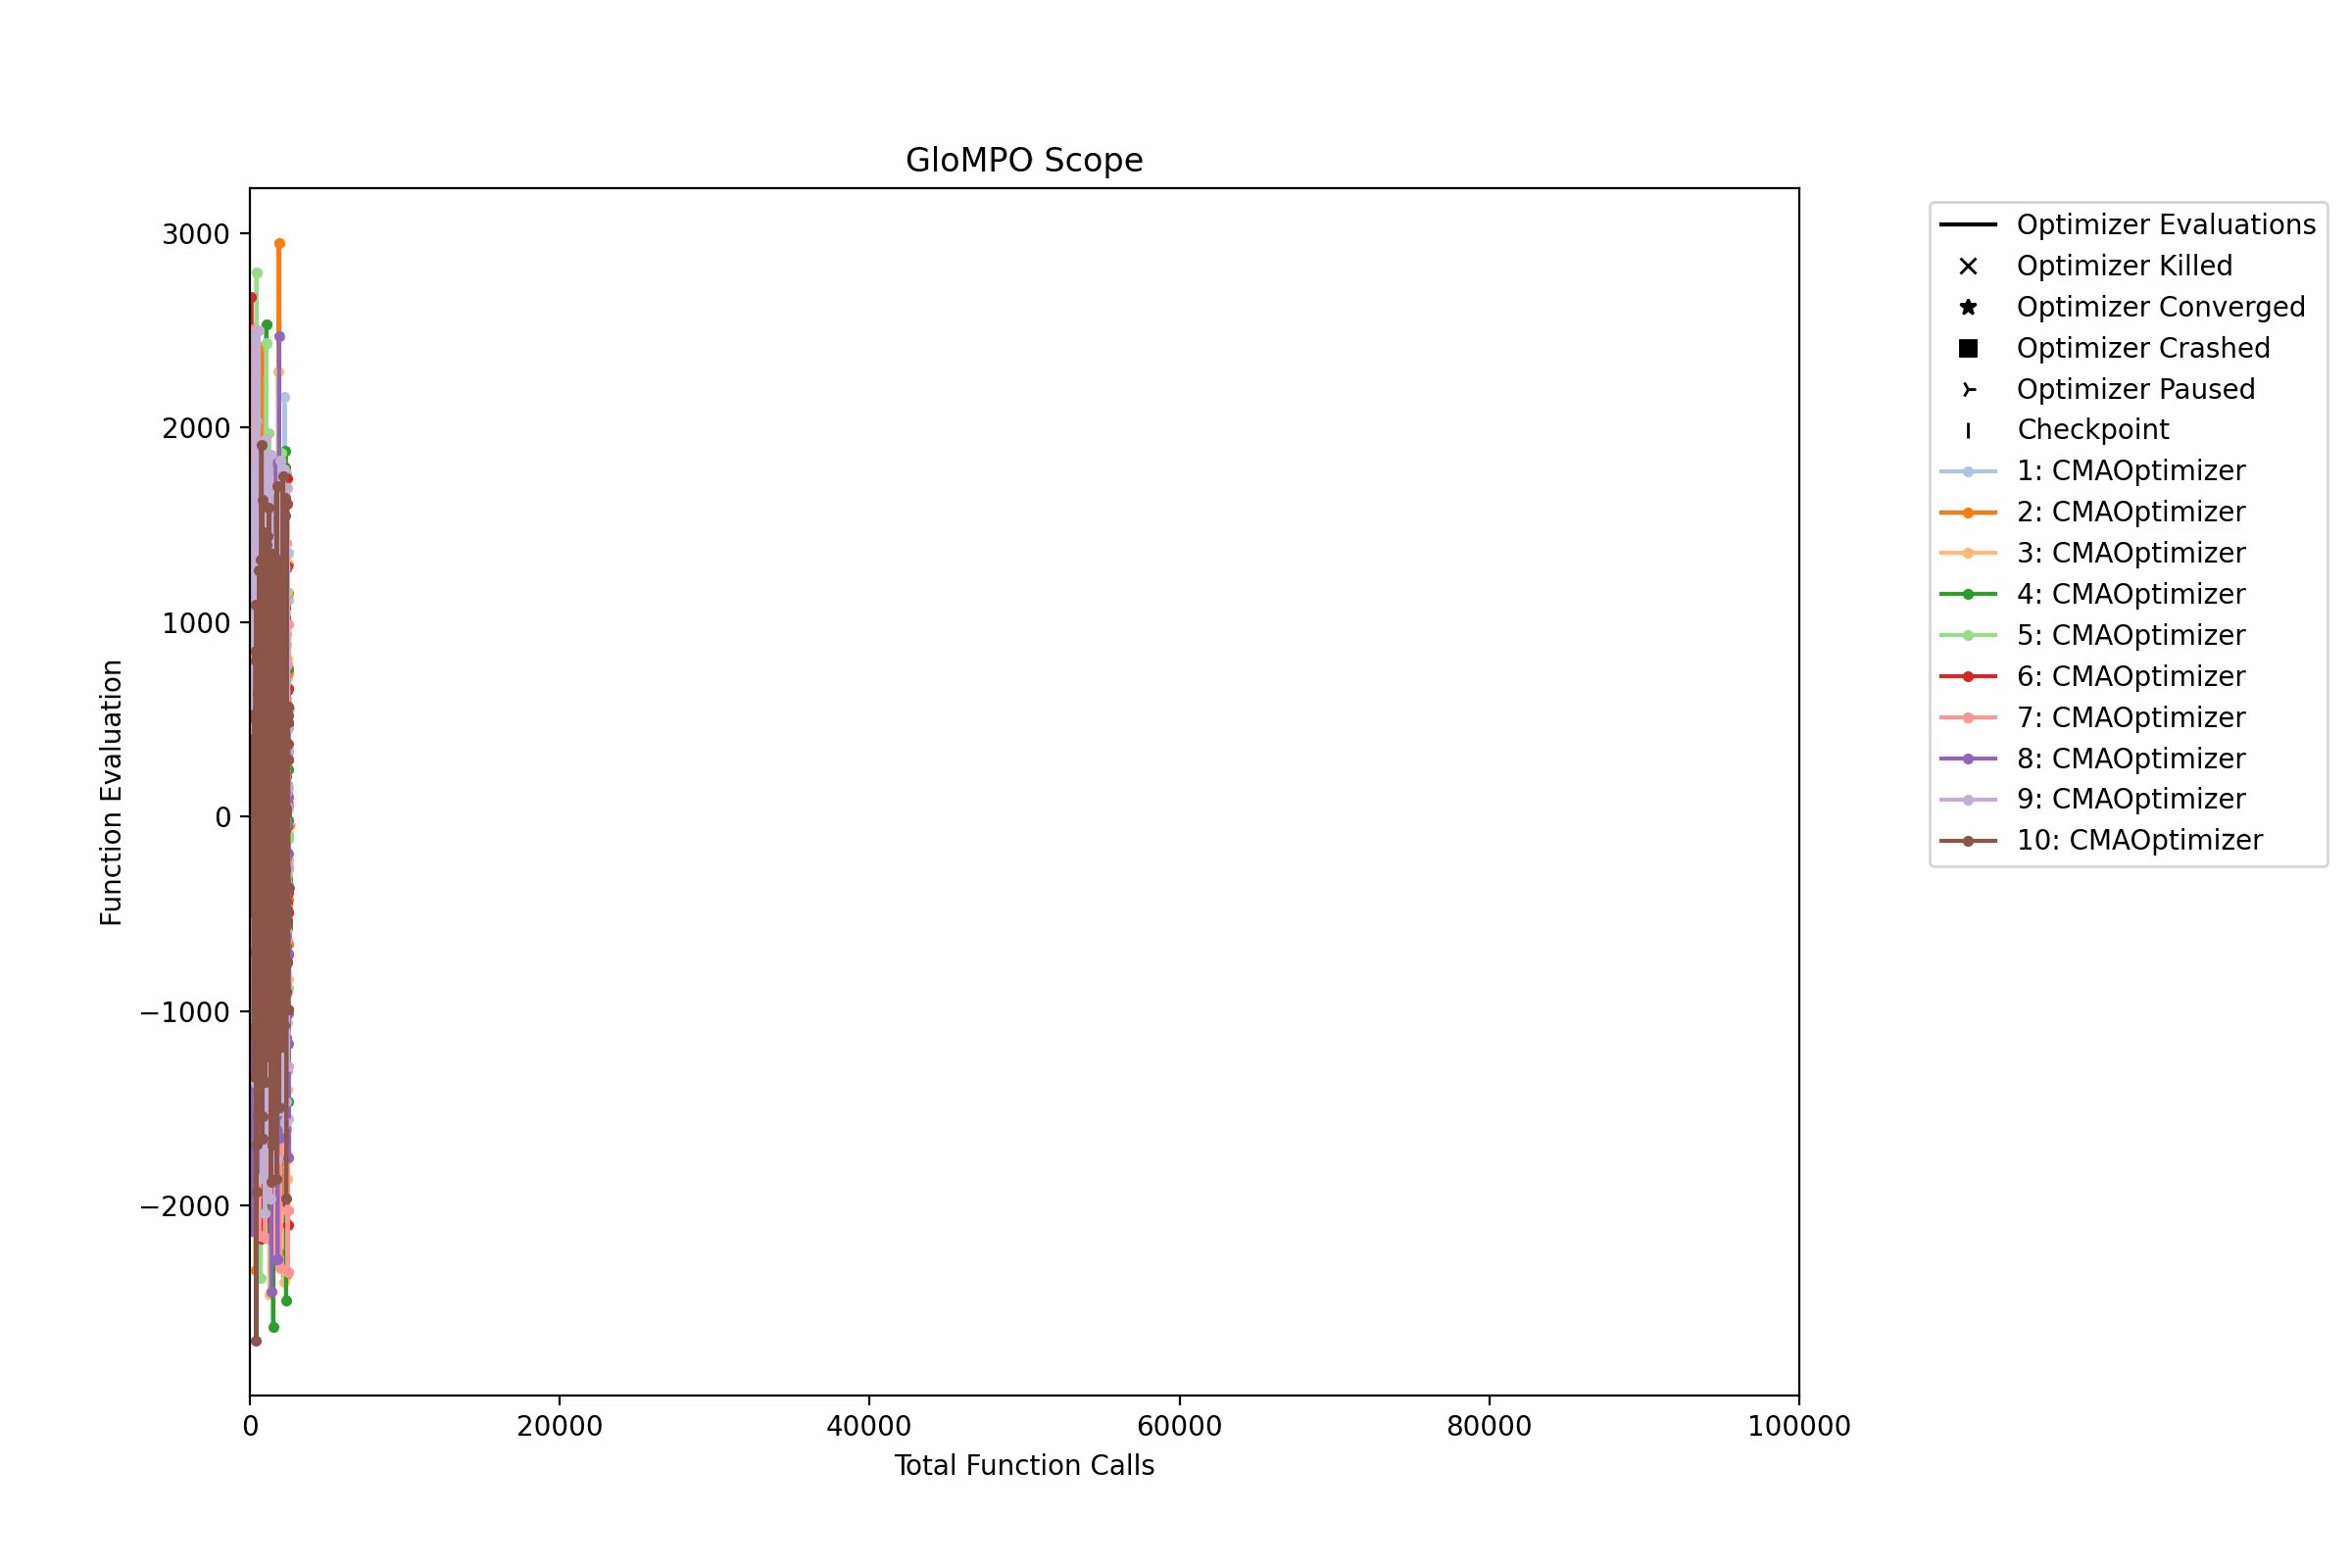Click the orange 2: CMAOptimizer line swatch

point(1967,512)
